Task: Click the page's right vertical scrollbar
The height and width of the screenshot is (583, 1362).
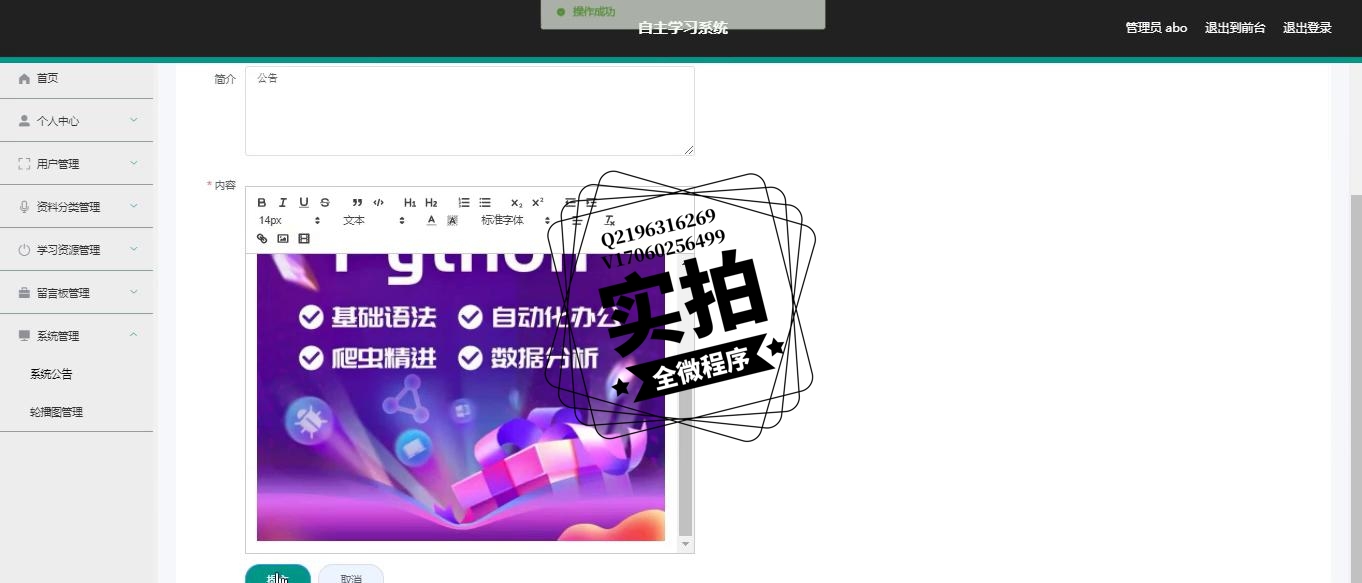Action: click(x=1356, y=389)
